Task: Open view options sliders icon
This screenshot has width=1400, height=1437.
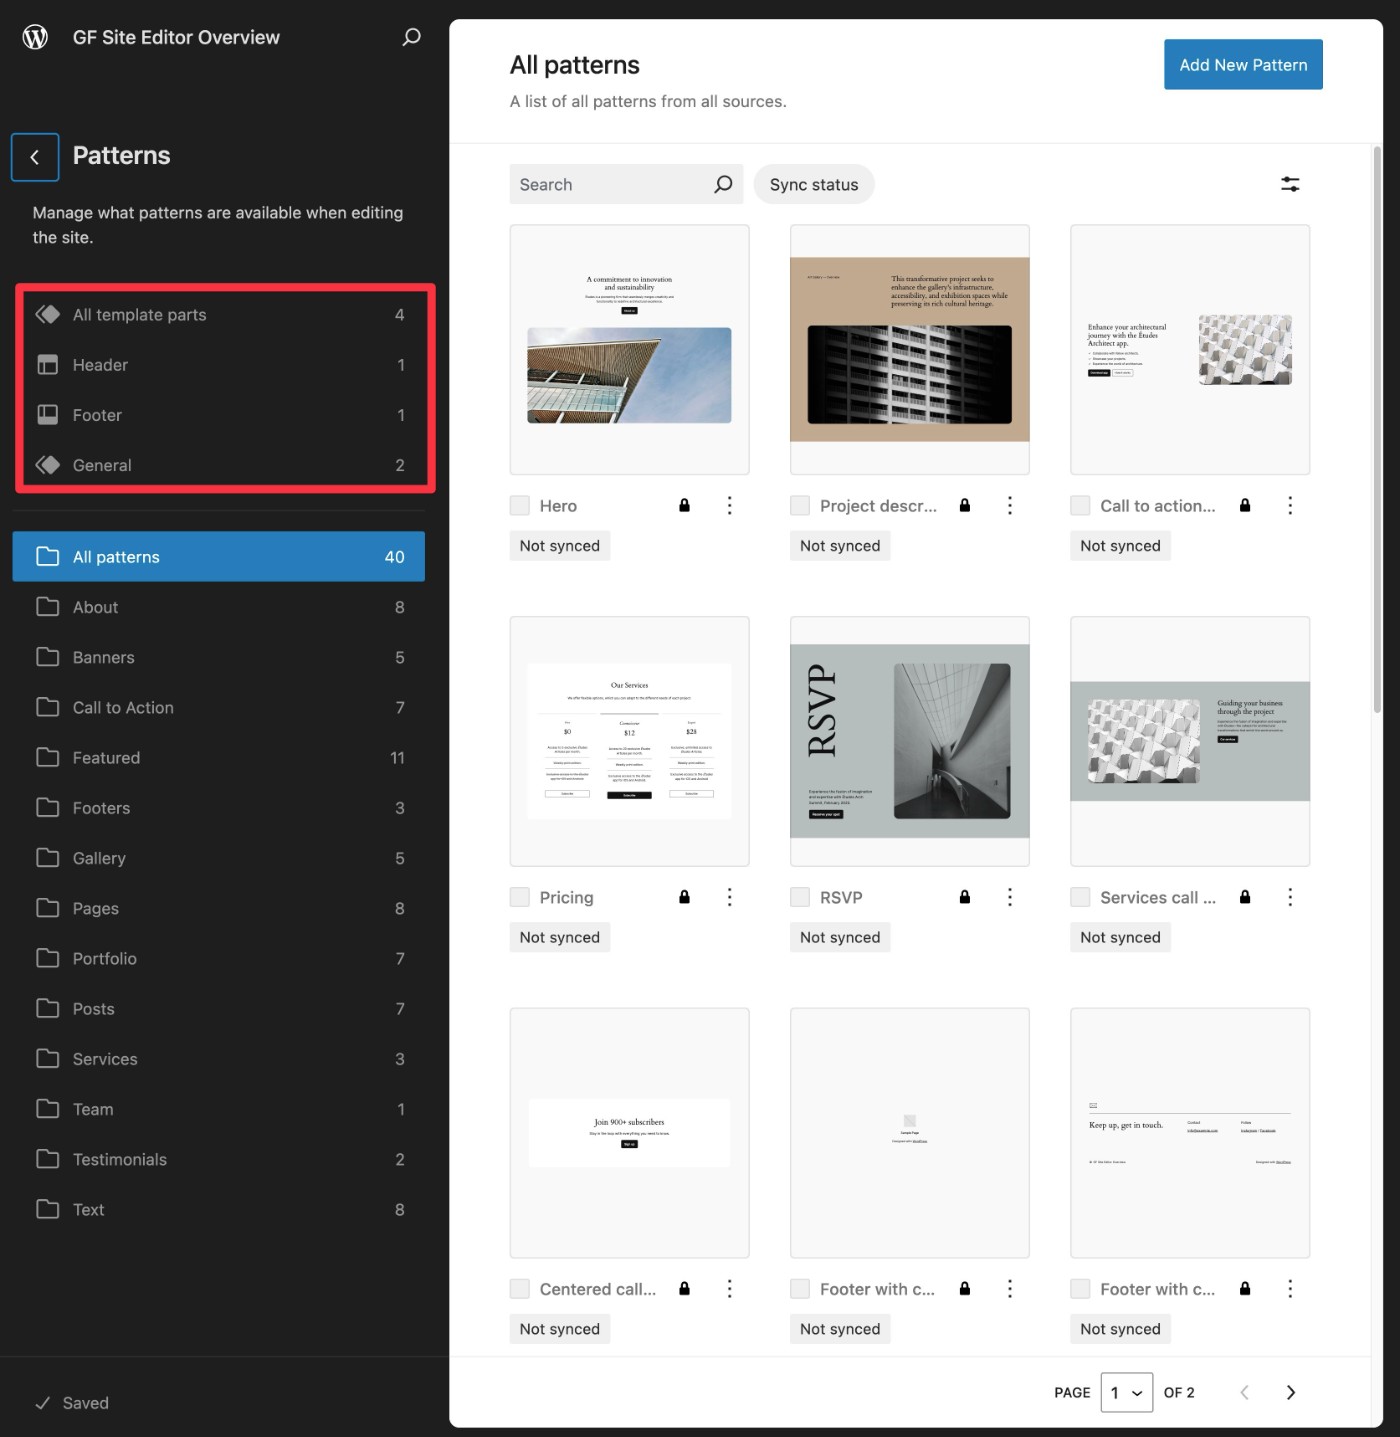Action: (x=1290, y=184)
